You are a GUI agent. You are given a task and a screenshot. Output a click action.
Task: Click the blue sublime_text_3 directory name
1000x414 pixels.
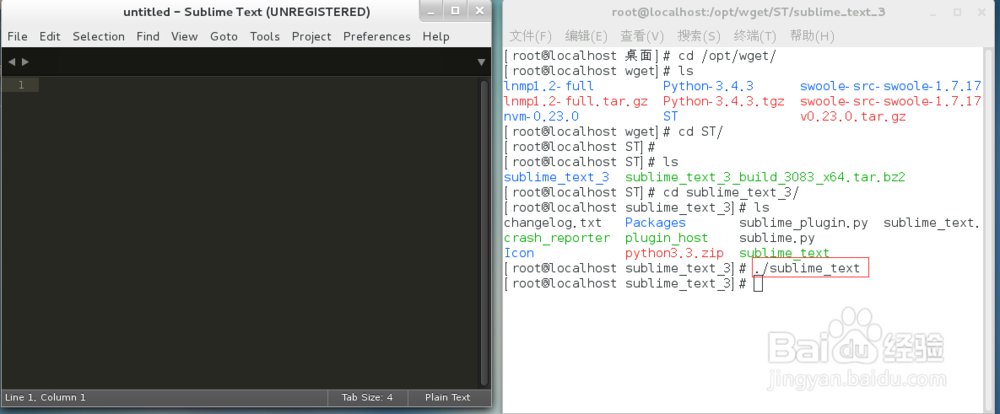pos(556,177)
